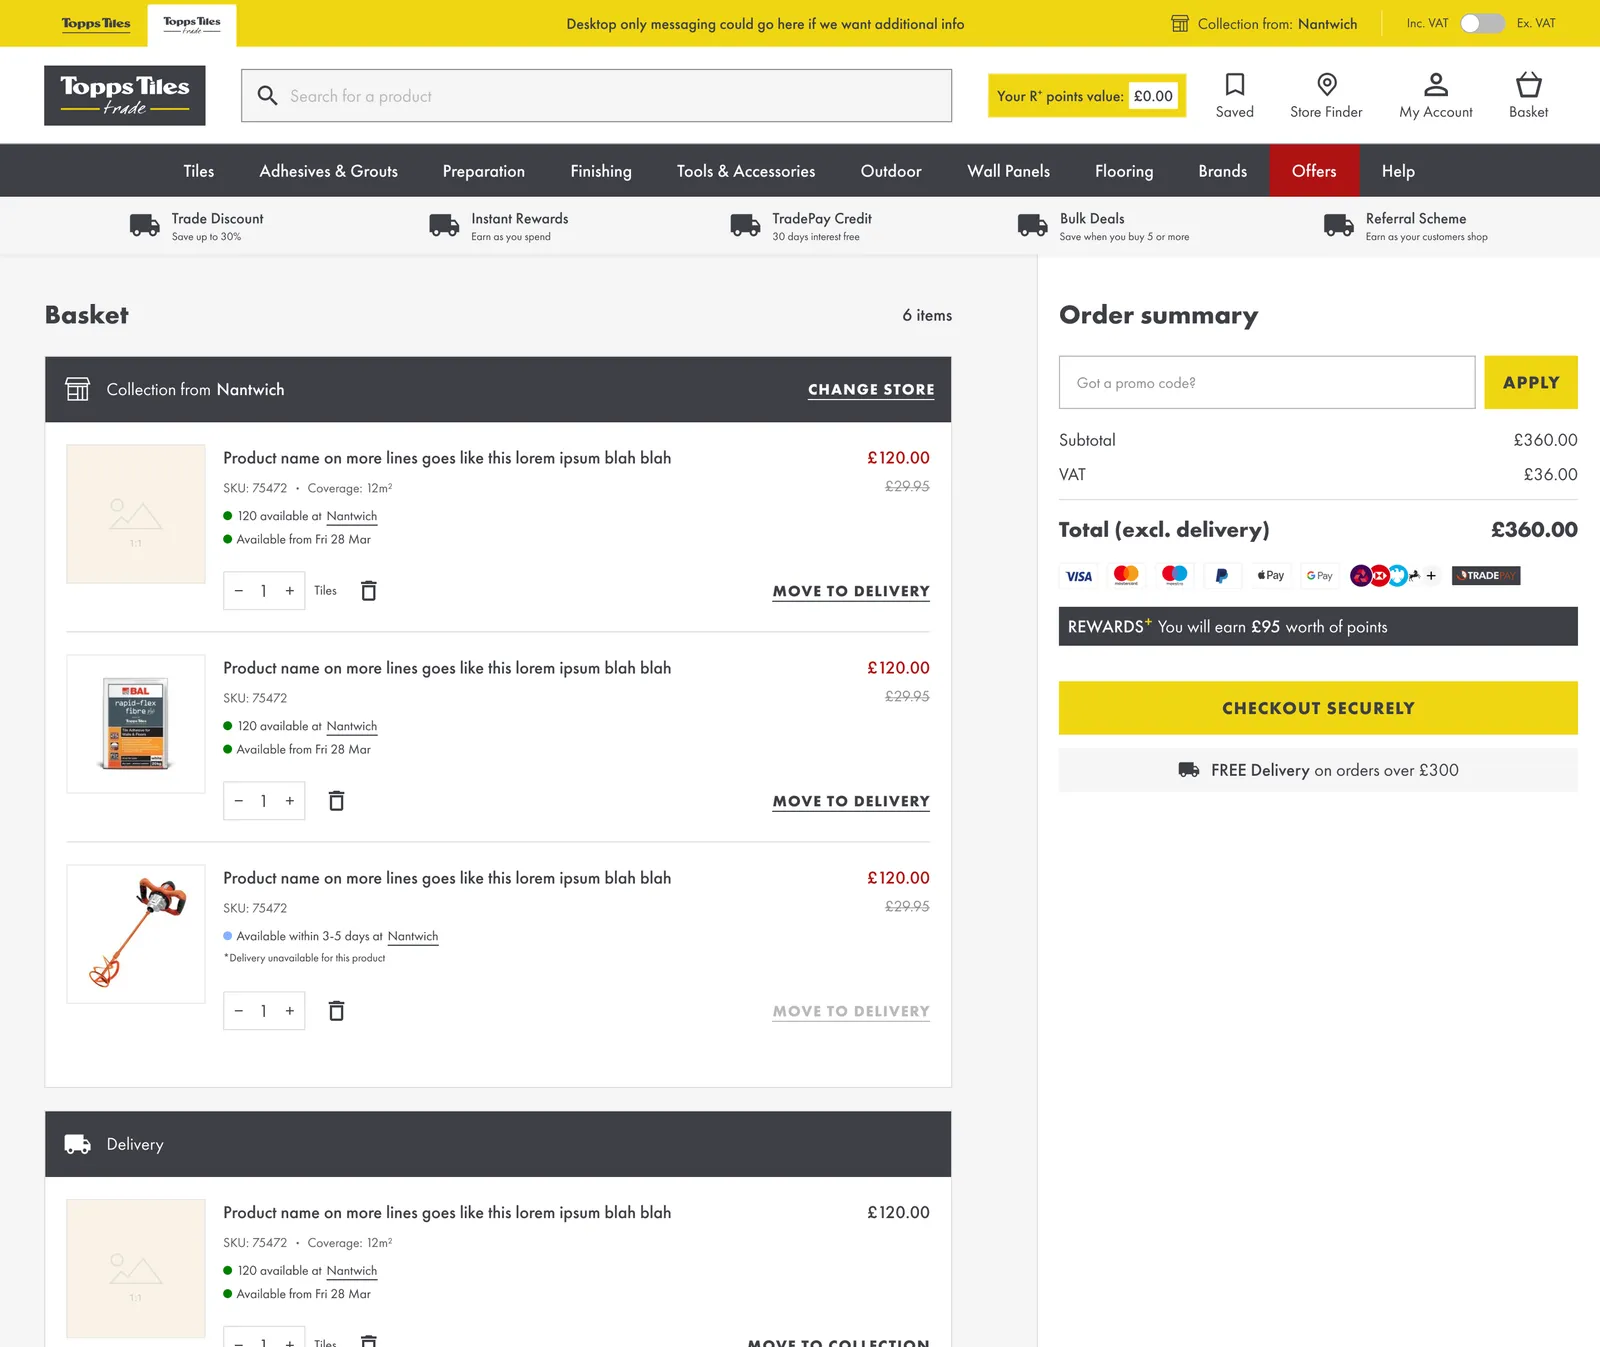
Task: Open the BAL rapid-flex product thumbnail
Action: (136, 724)
